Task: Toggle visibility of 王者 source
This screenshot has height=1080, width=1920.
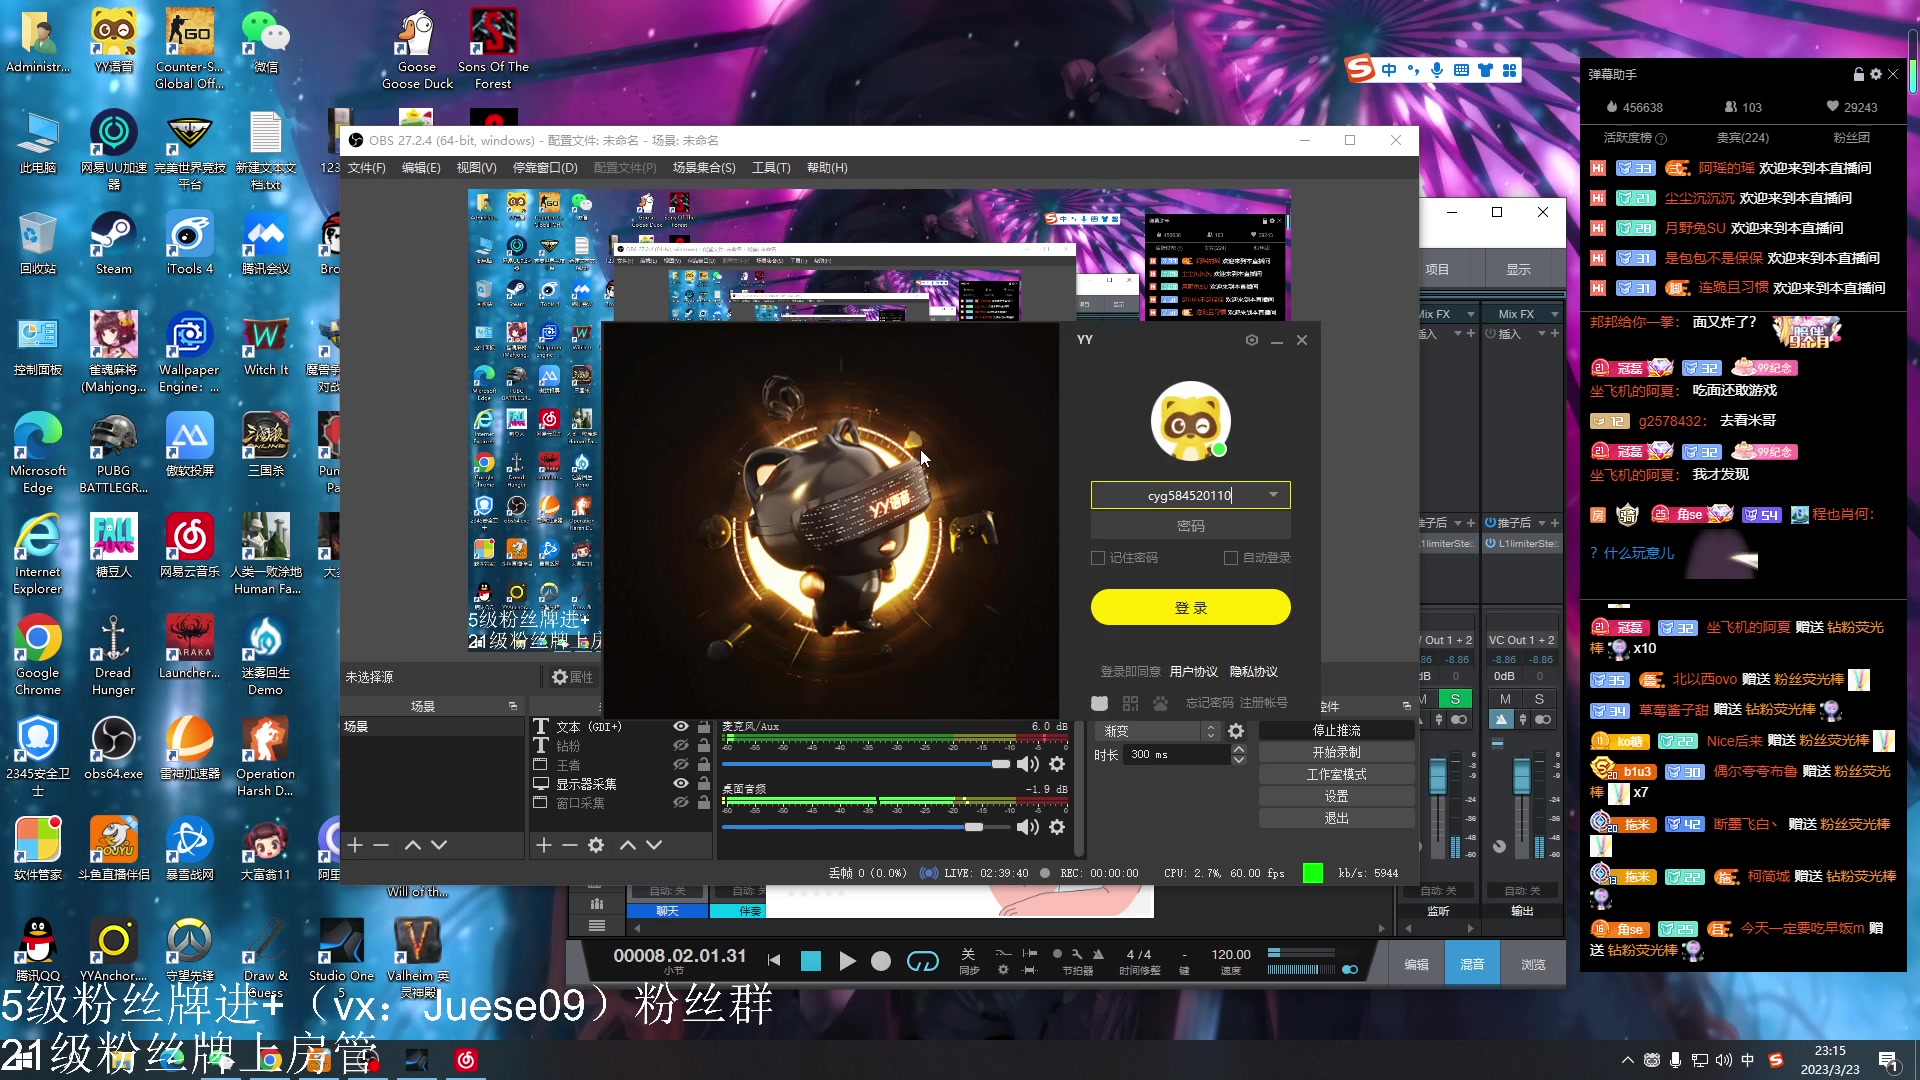Action: 681,765
